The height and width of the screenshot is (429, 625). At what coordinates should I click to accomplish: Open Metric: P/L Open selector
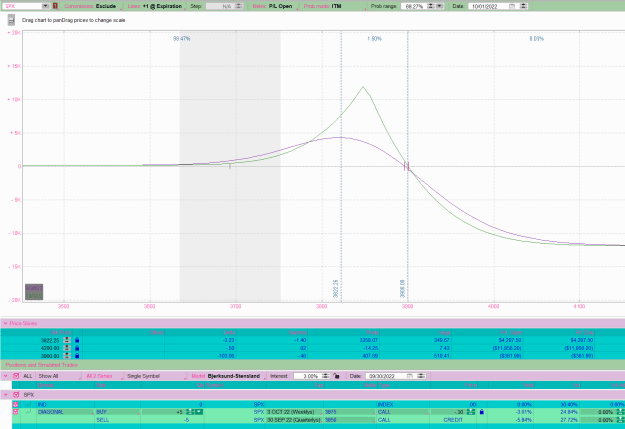(272, 6)
